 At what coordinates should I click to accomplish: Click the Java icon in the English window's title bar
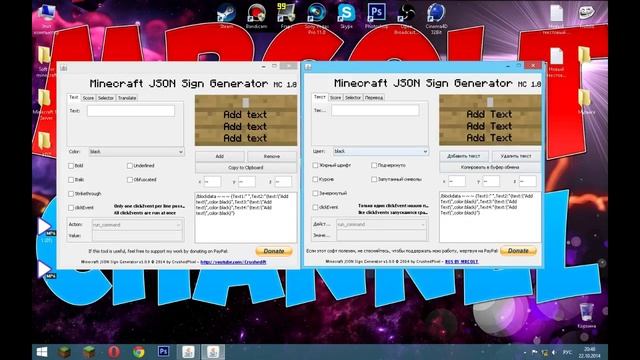(64, 68)
